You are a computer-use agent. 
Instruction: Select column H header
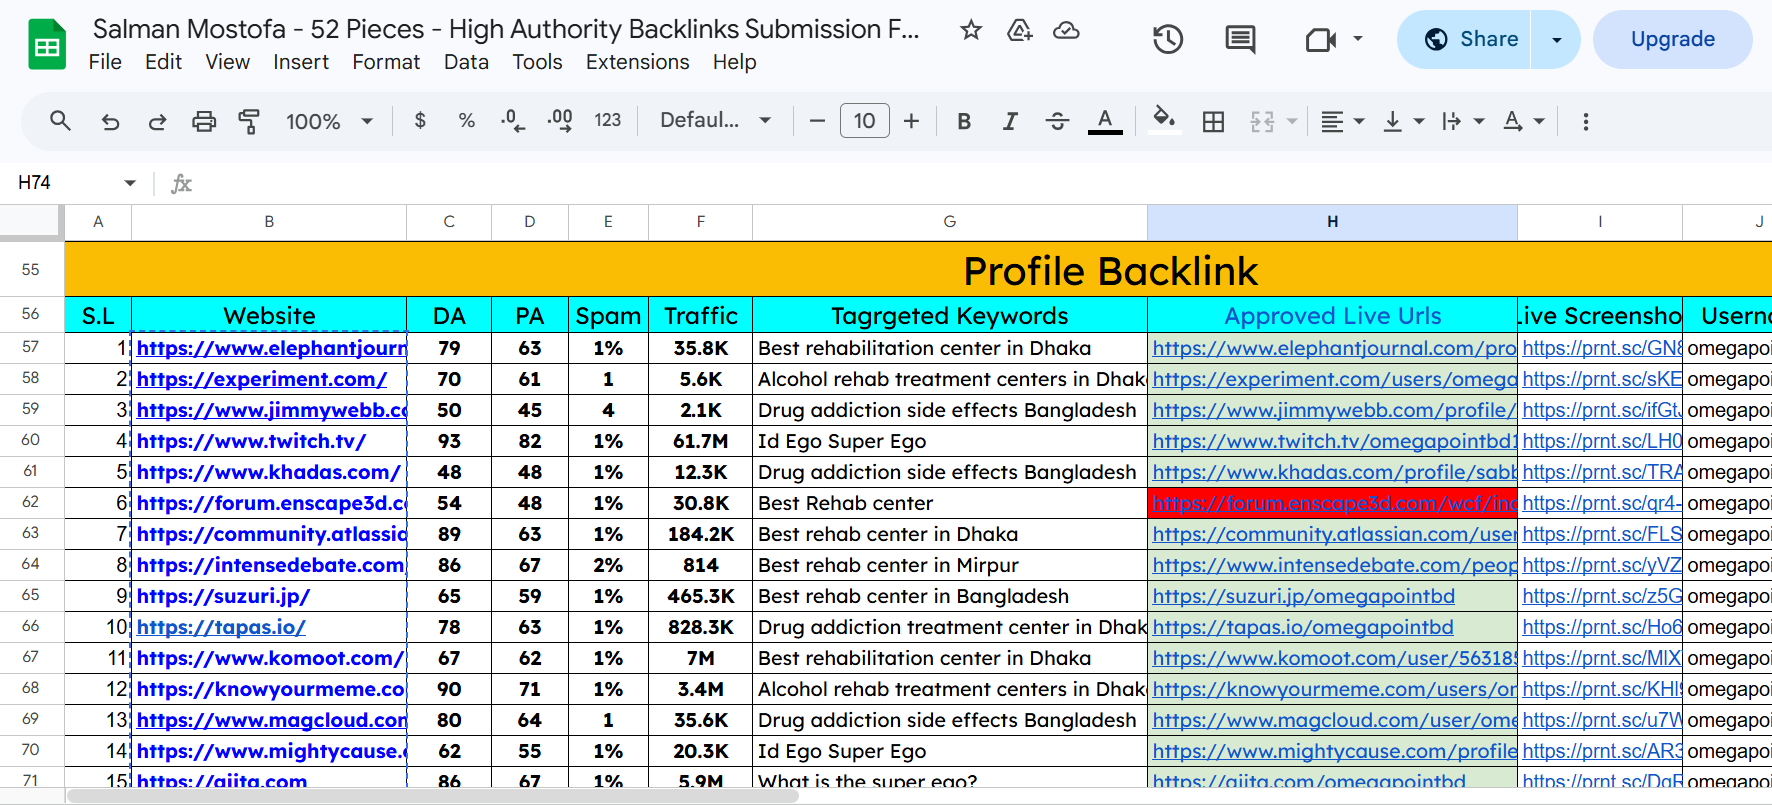(1332, 222)
